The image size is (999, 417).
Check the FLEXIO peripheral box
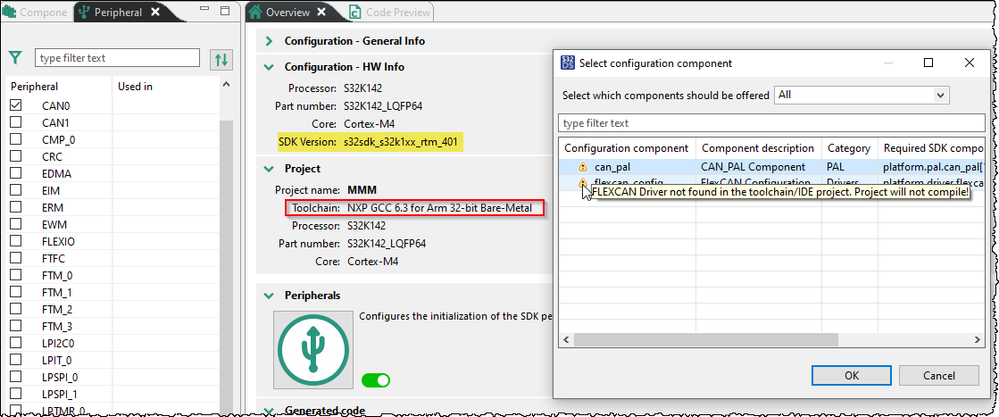click(16, 241)
